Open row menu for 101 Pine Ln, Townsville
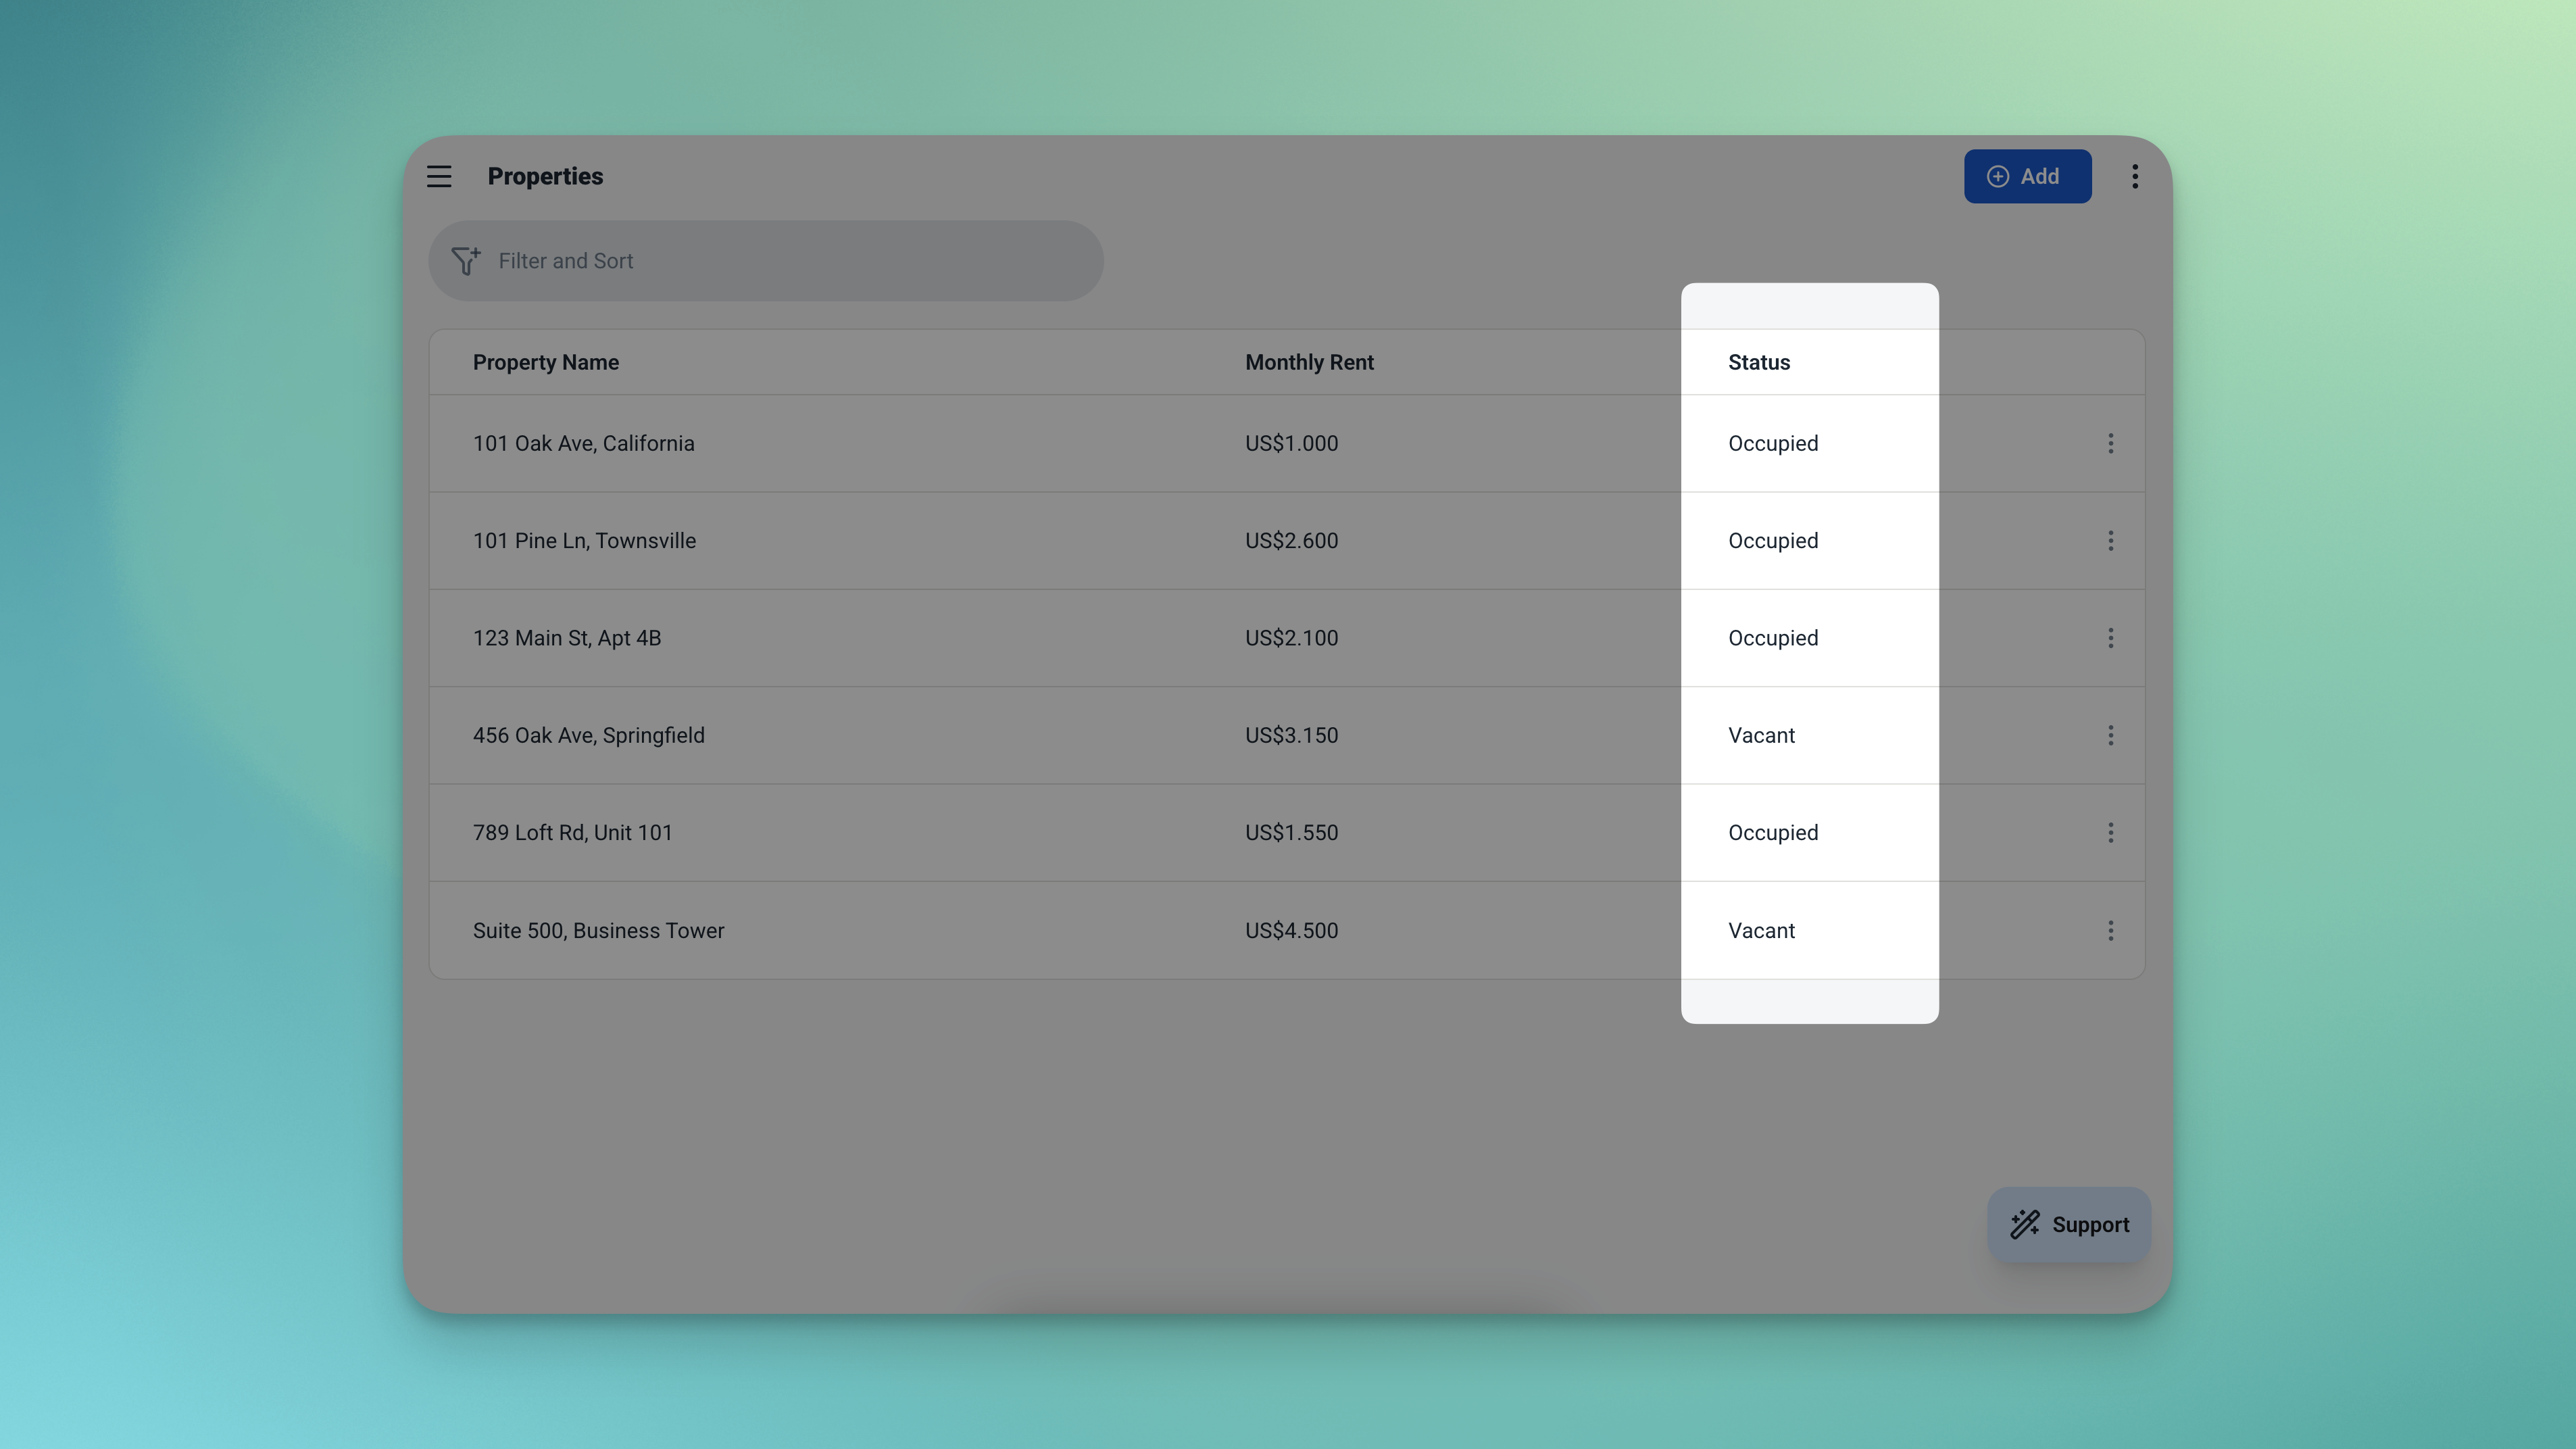This screenshot has height=1449, width=2576. [x=2110, y=541]
